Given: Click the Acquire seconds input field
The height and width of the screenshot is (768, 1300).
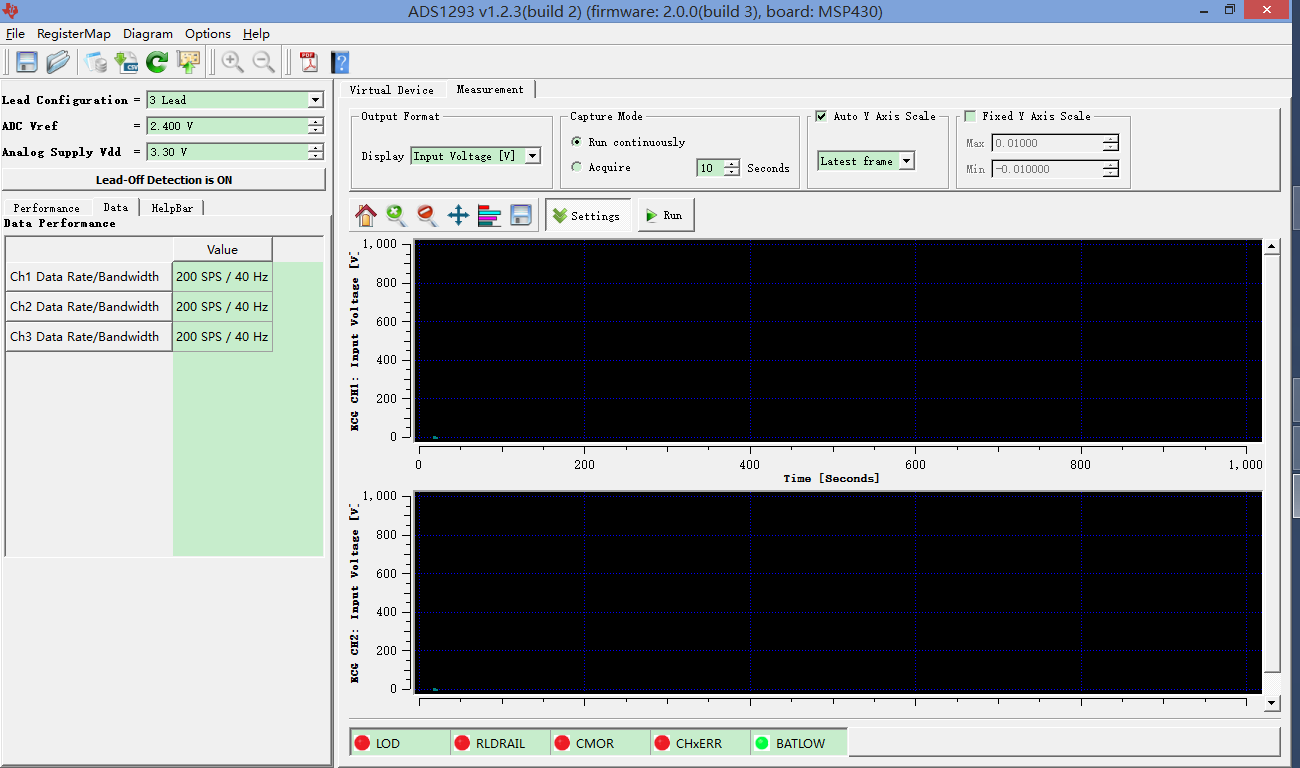Looking at the screenshot, I should tap(710, 168).
